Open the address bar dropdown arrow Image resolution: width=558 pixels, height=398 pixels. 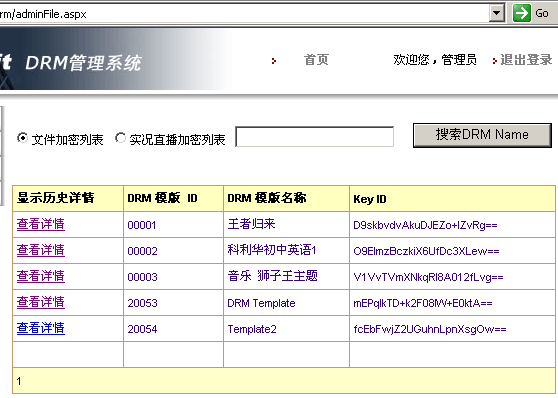496,14
